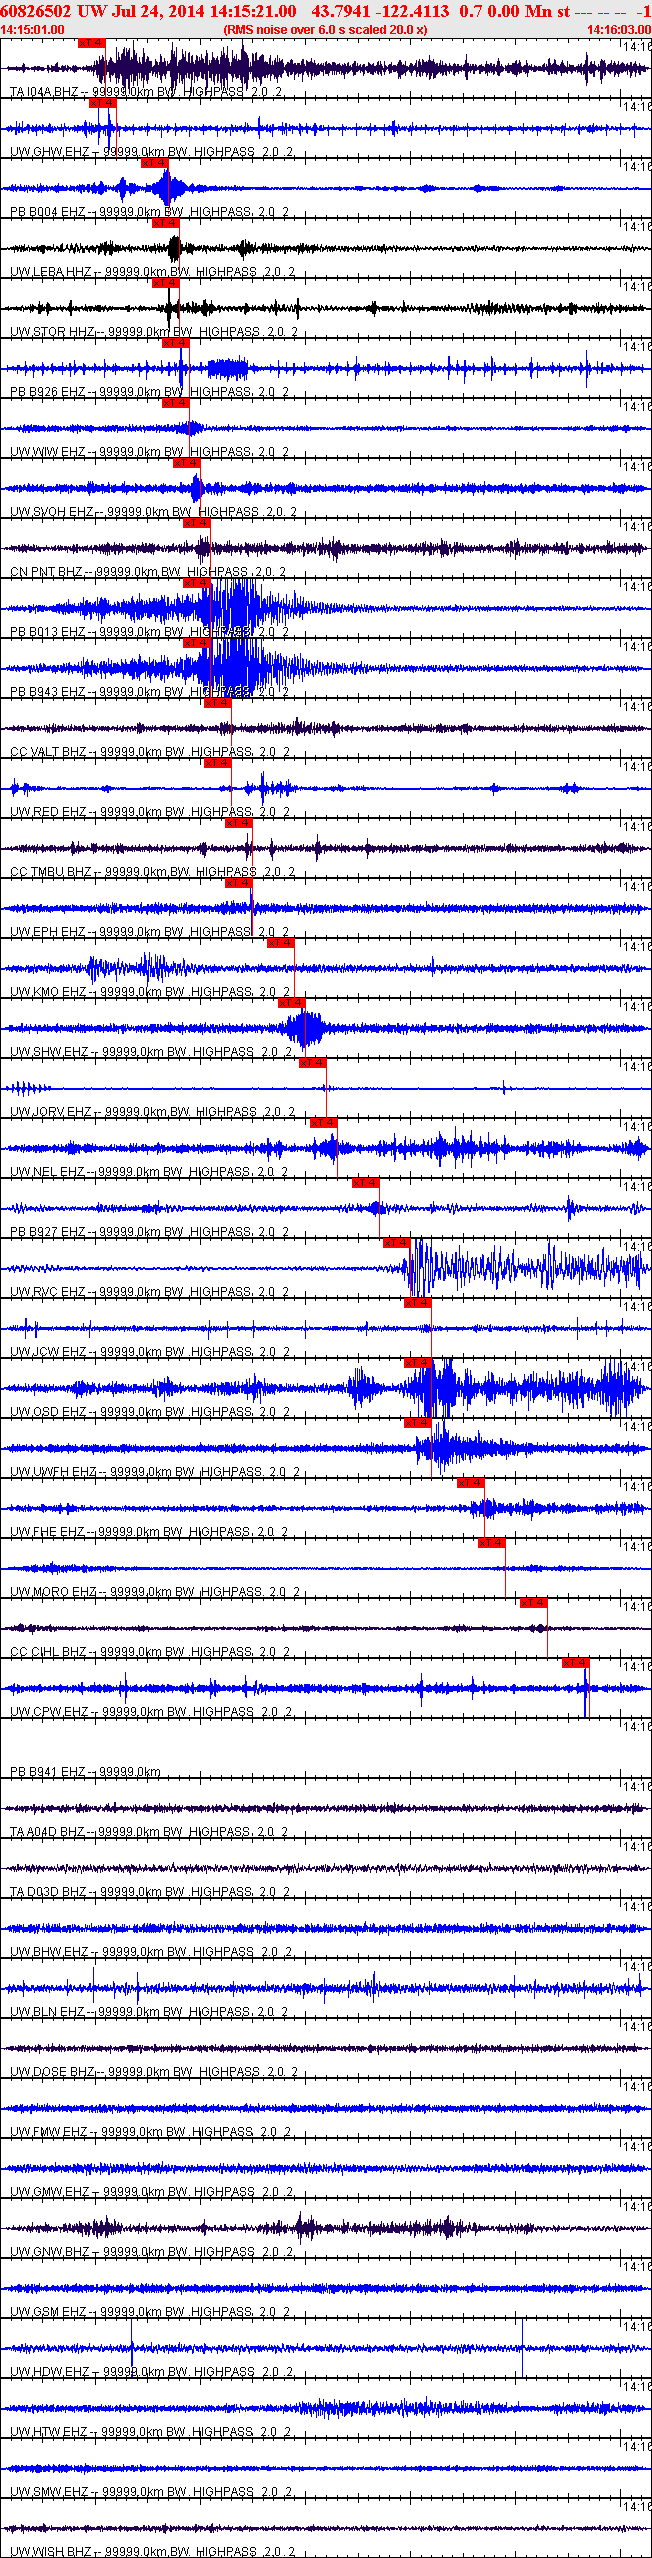Select red pick flag on CC CIHL trace
652x2558 pixels.
[x=533, y=1603]
